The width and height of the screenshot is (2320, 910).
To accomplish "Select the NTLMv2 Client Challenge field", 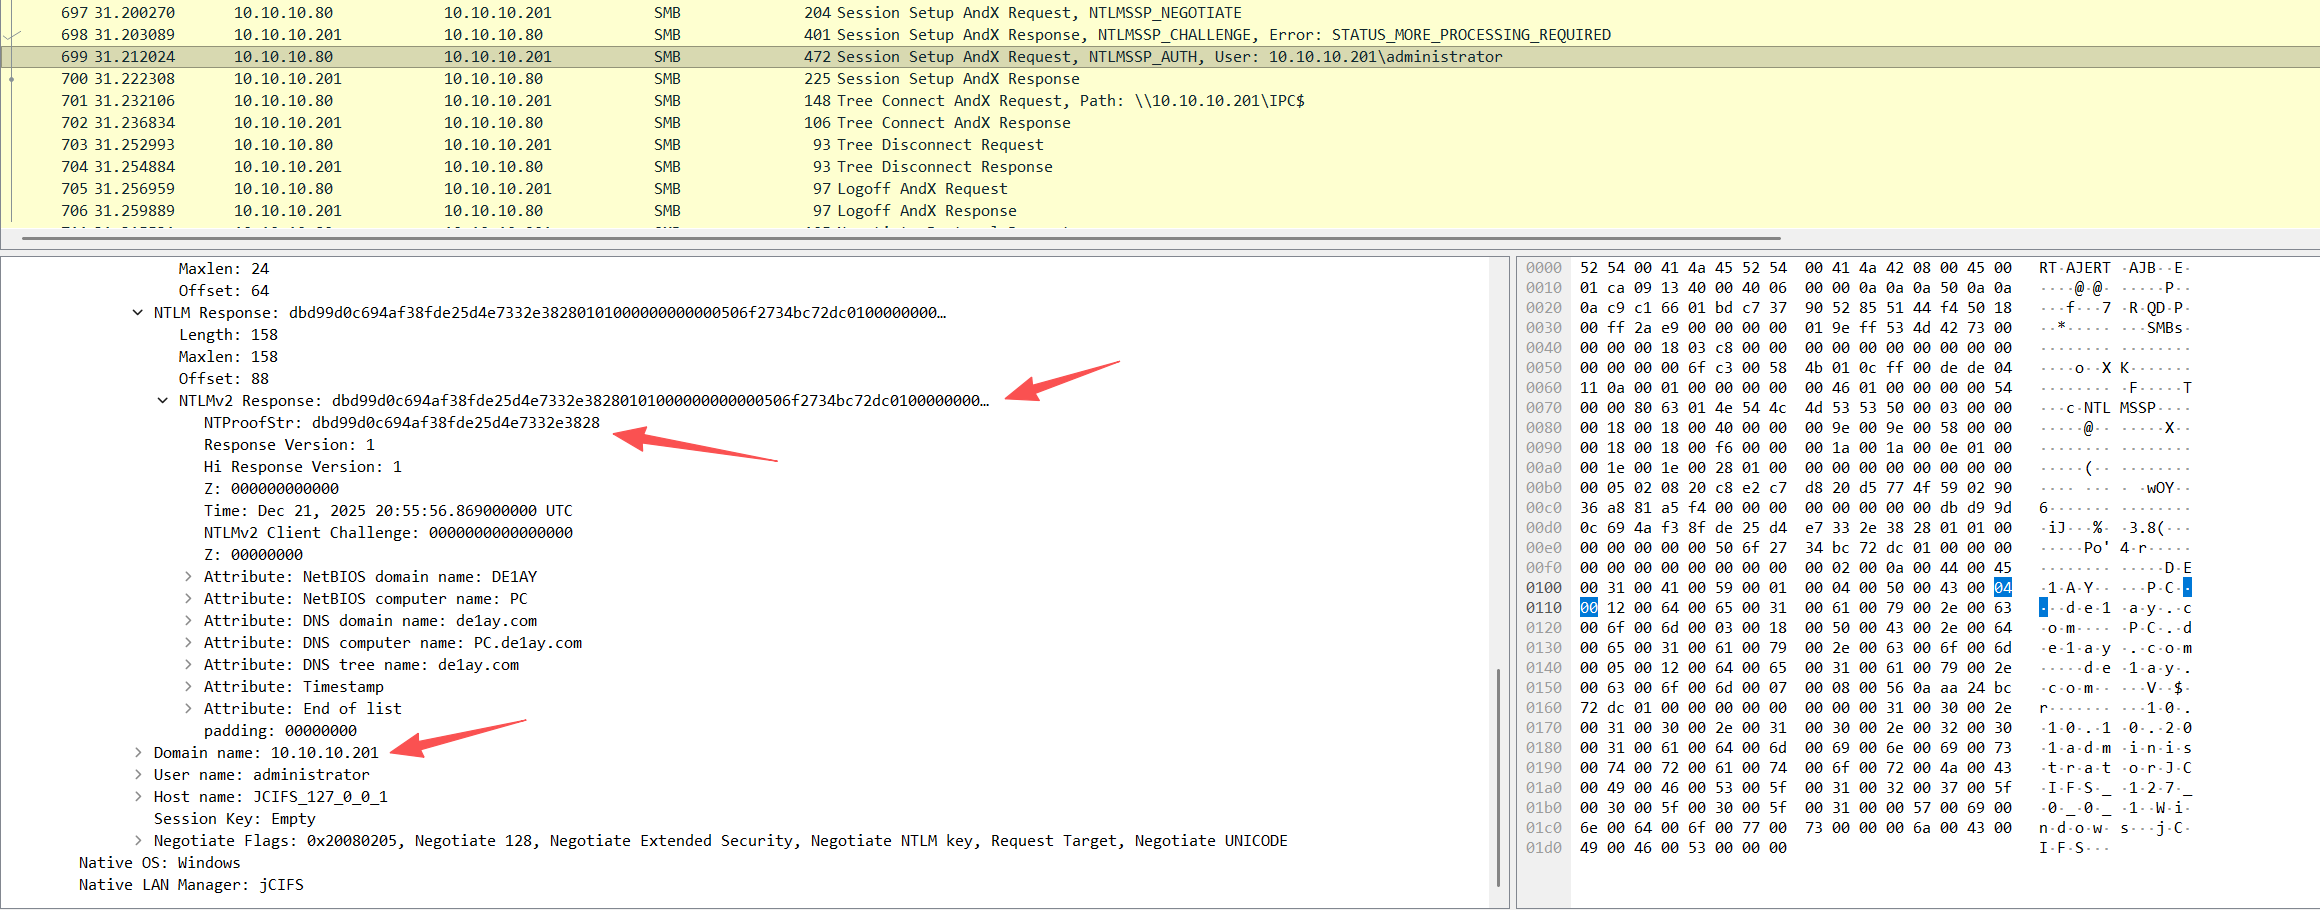I will coord(388,533).
